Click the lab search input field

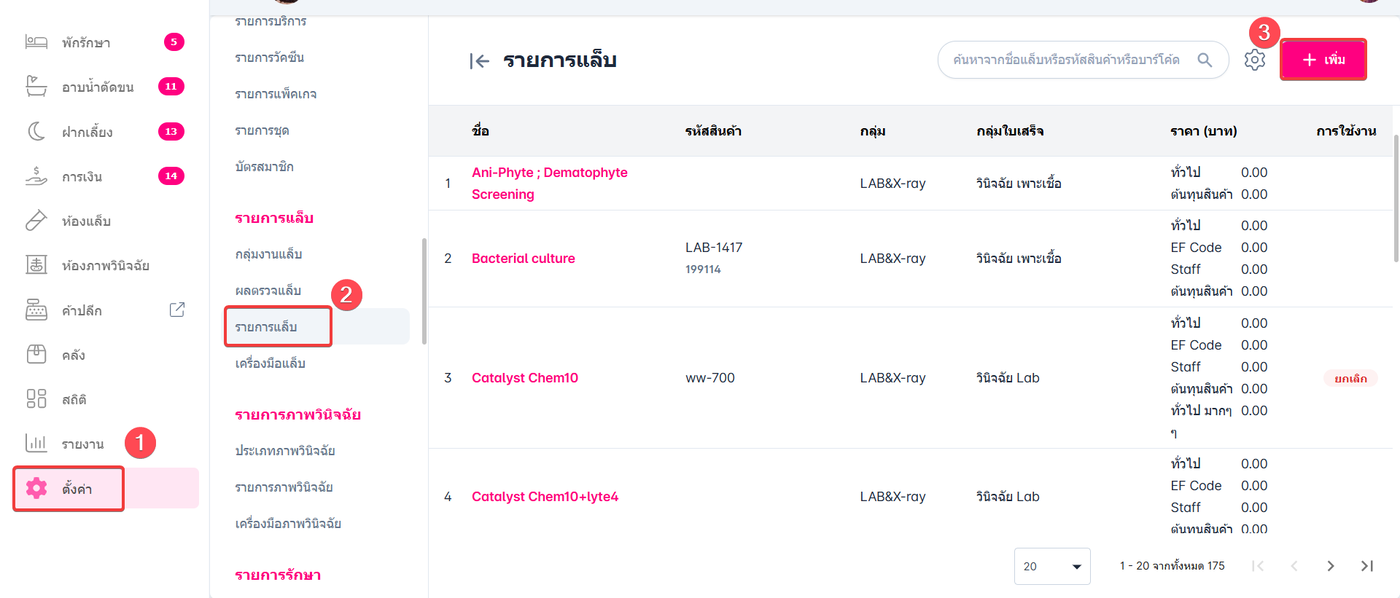[1065, 60]
